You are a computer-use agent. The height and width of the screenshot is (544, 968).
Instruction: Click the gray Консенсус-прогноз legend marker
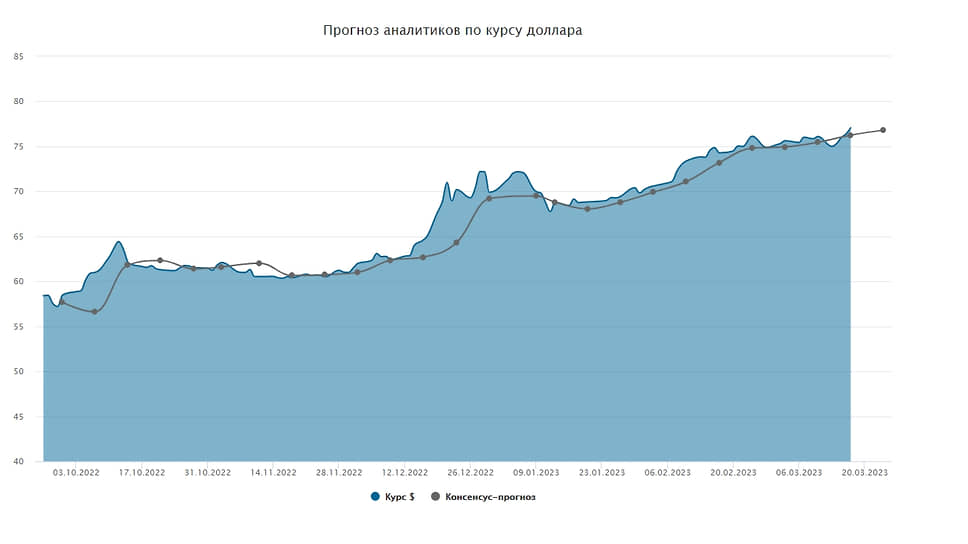[435, 496]
